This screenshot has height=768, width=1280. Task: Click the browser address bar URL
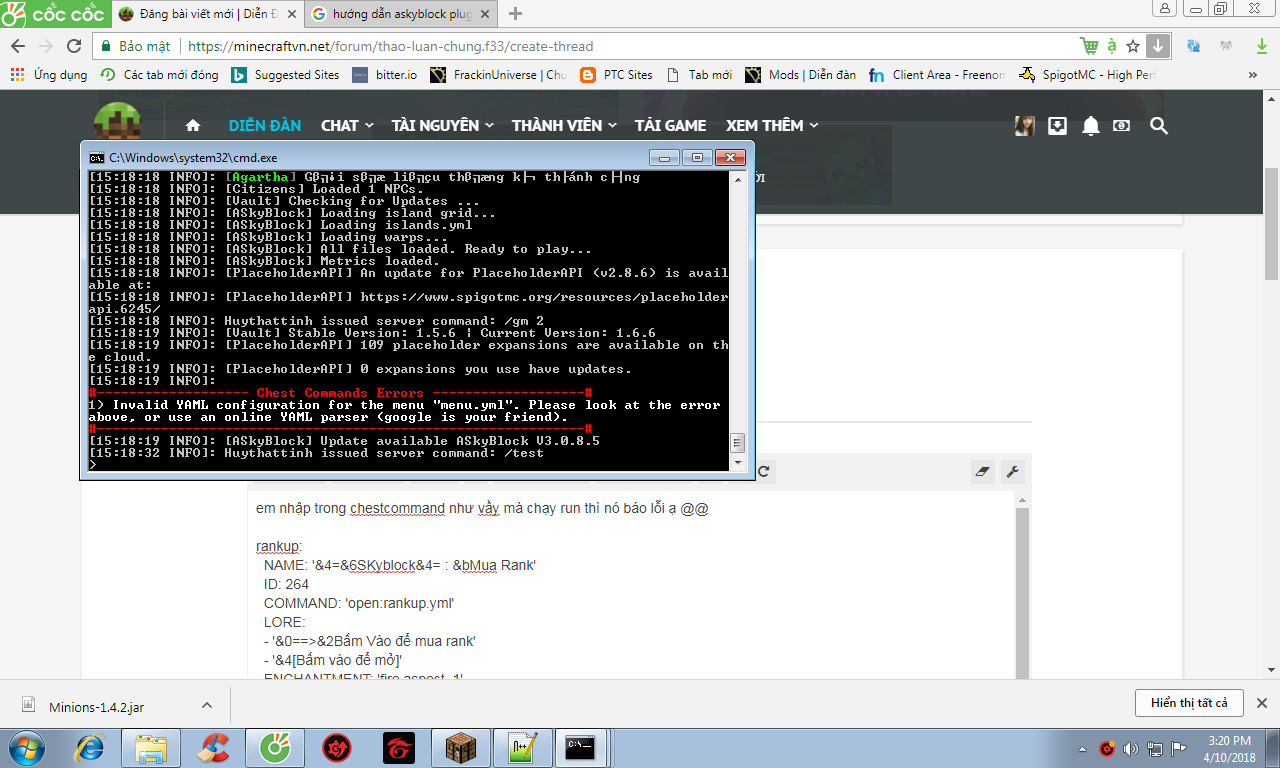391,46
